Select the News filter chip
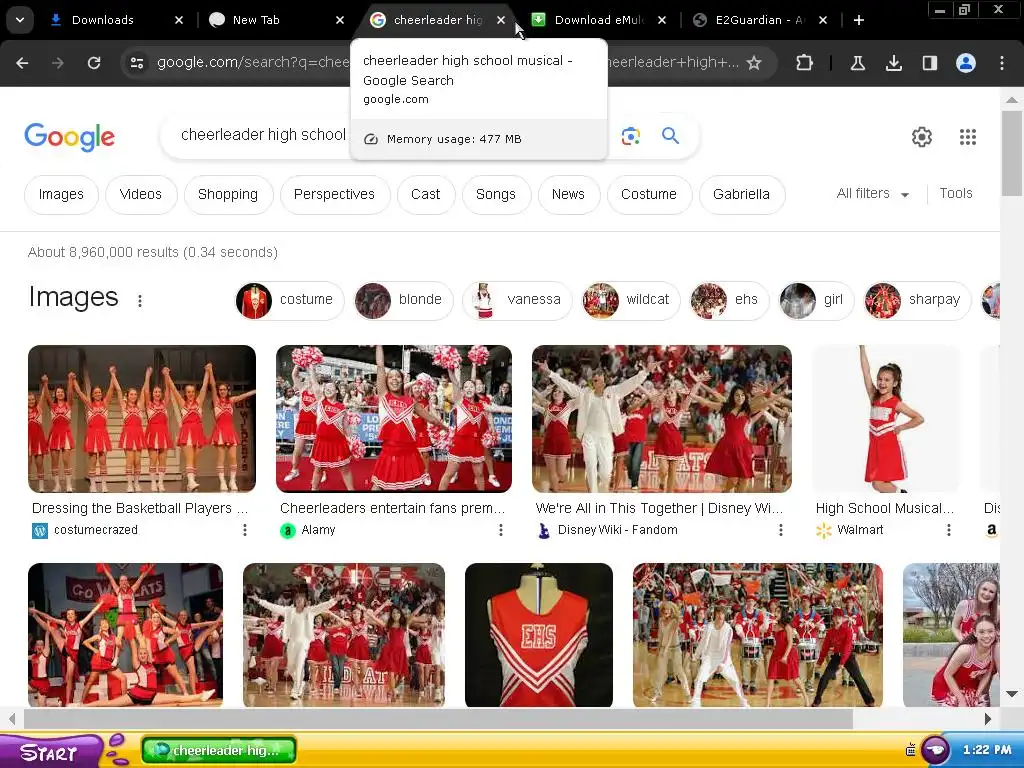1024x768 pixels. (568, 195)
